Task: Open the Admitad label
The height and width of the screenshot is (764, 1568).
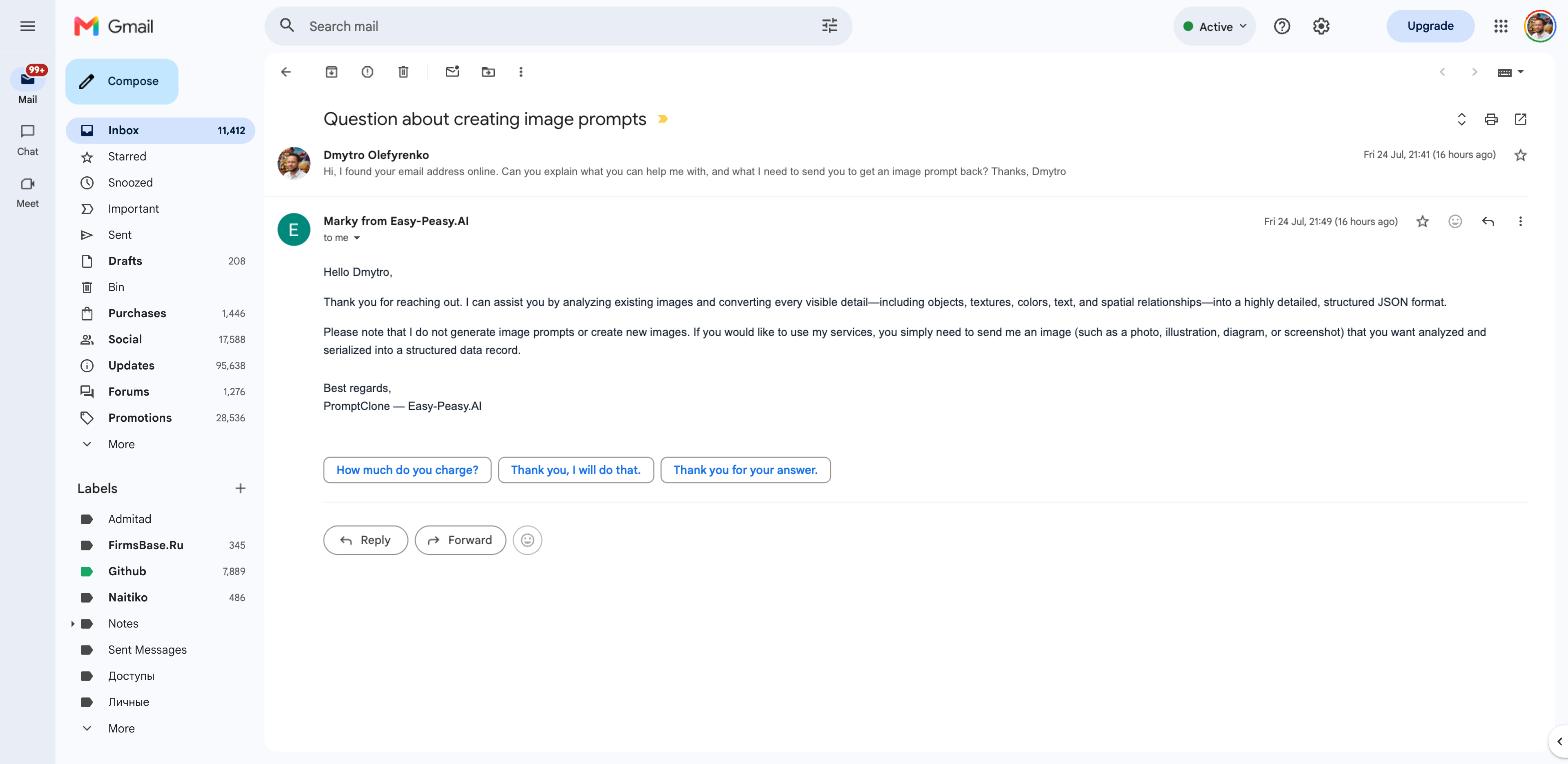Action: [x=160, y=519]
